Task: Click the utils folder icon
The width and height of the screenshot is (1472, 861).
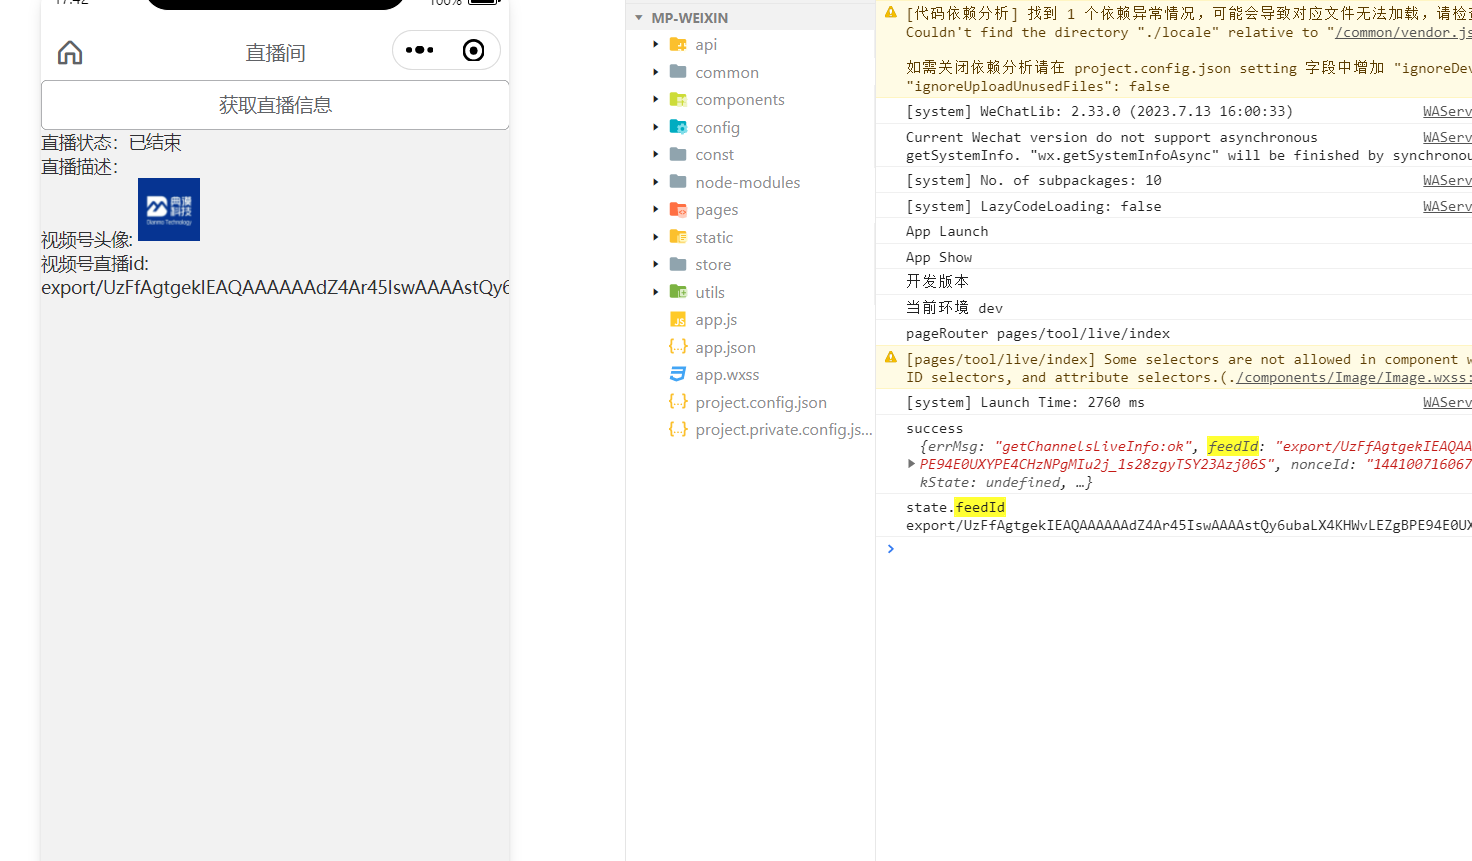Action: 678,292
